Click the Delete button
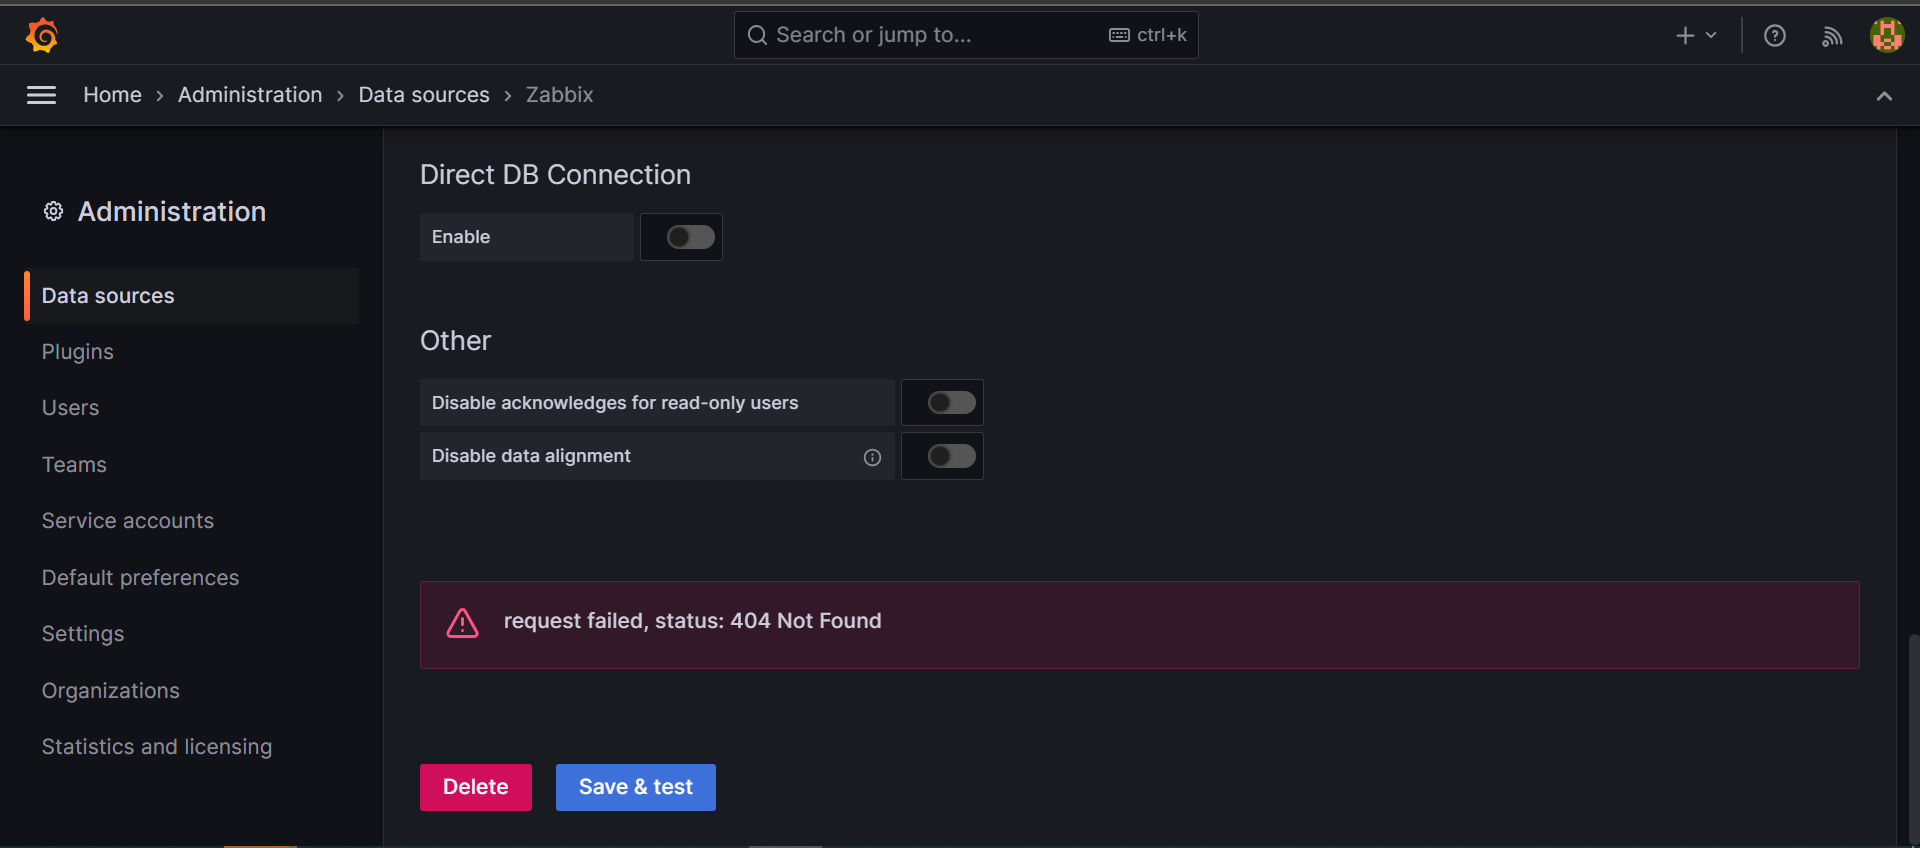The height and width of the screenshot is (848, 1920). pos(476,787)
